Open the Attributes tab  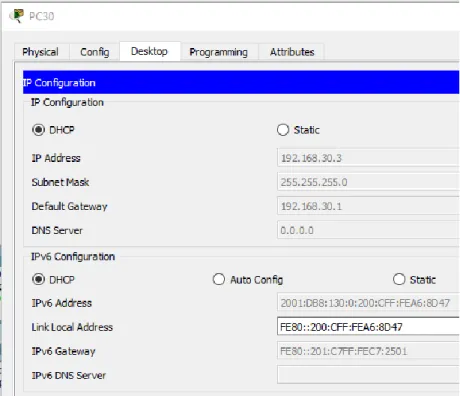pos(292,52)
